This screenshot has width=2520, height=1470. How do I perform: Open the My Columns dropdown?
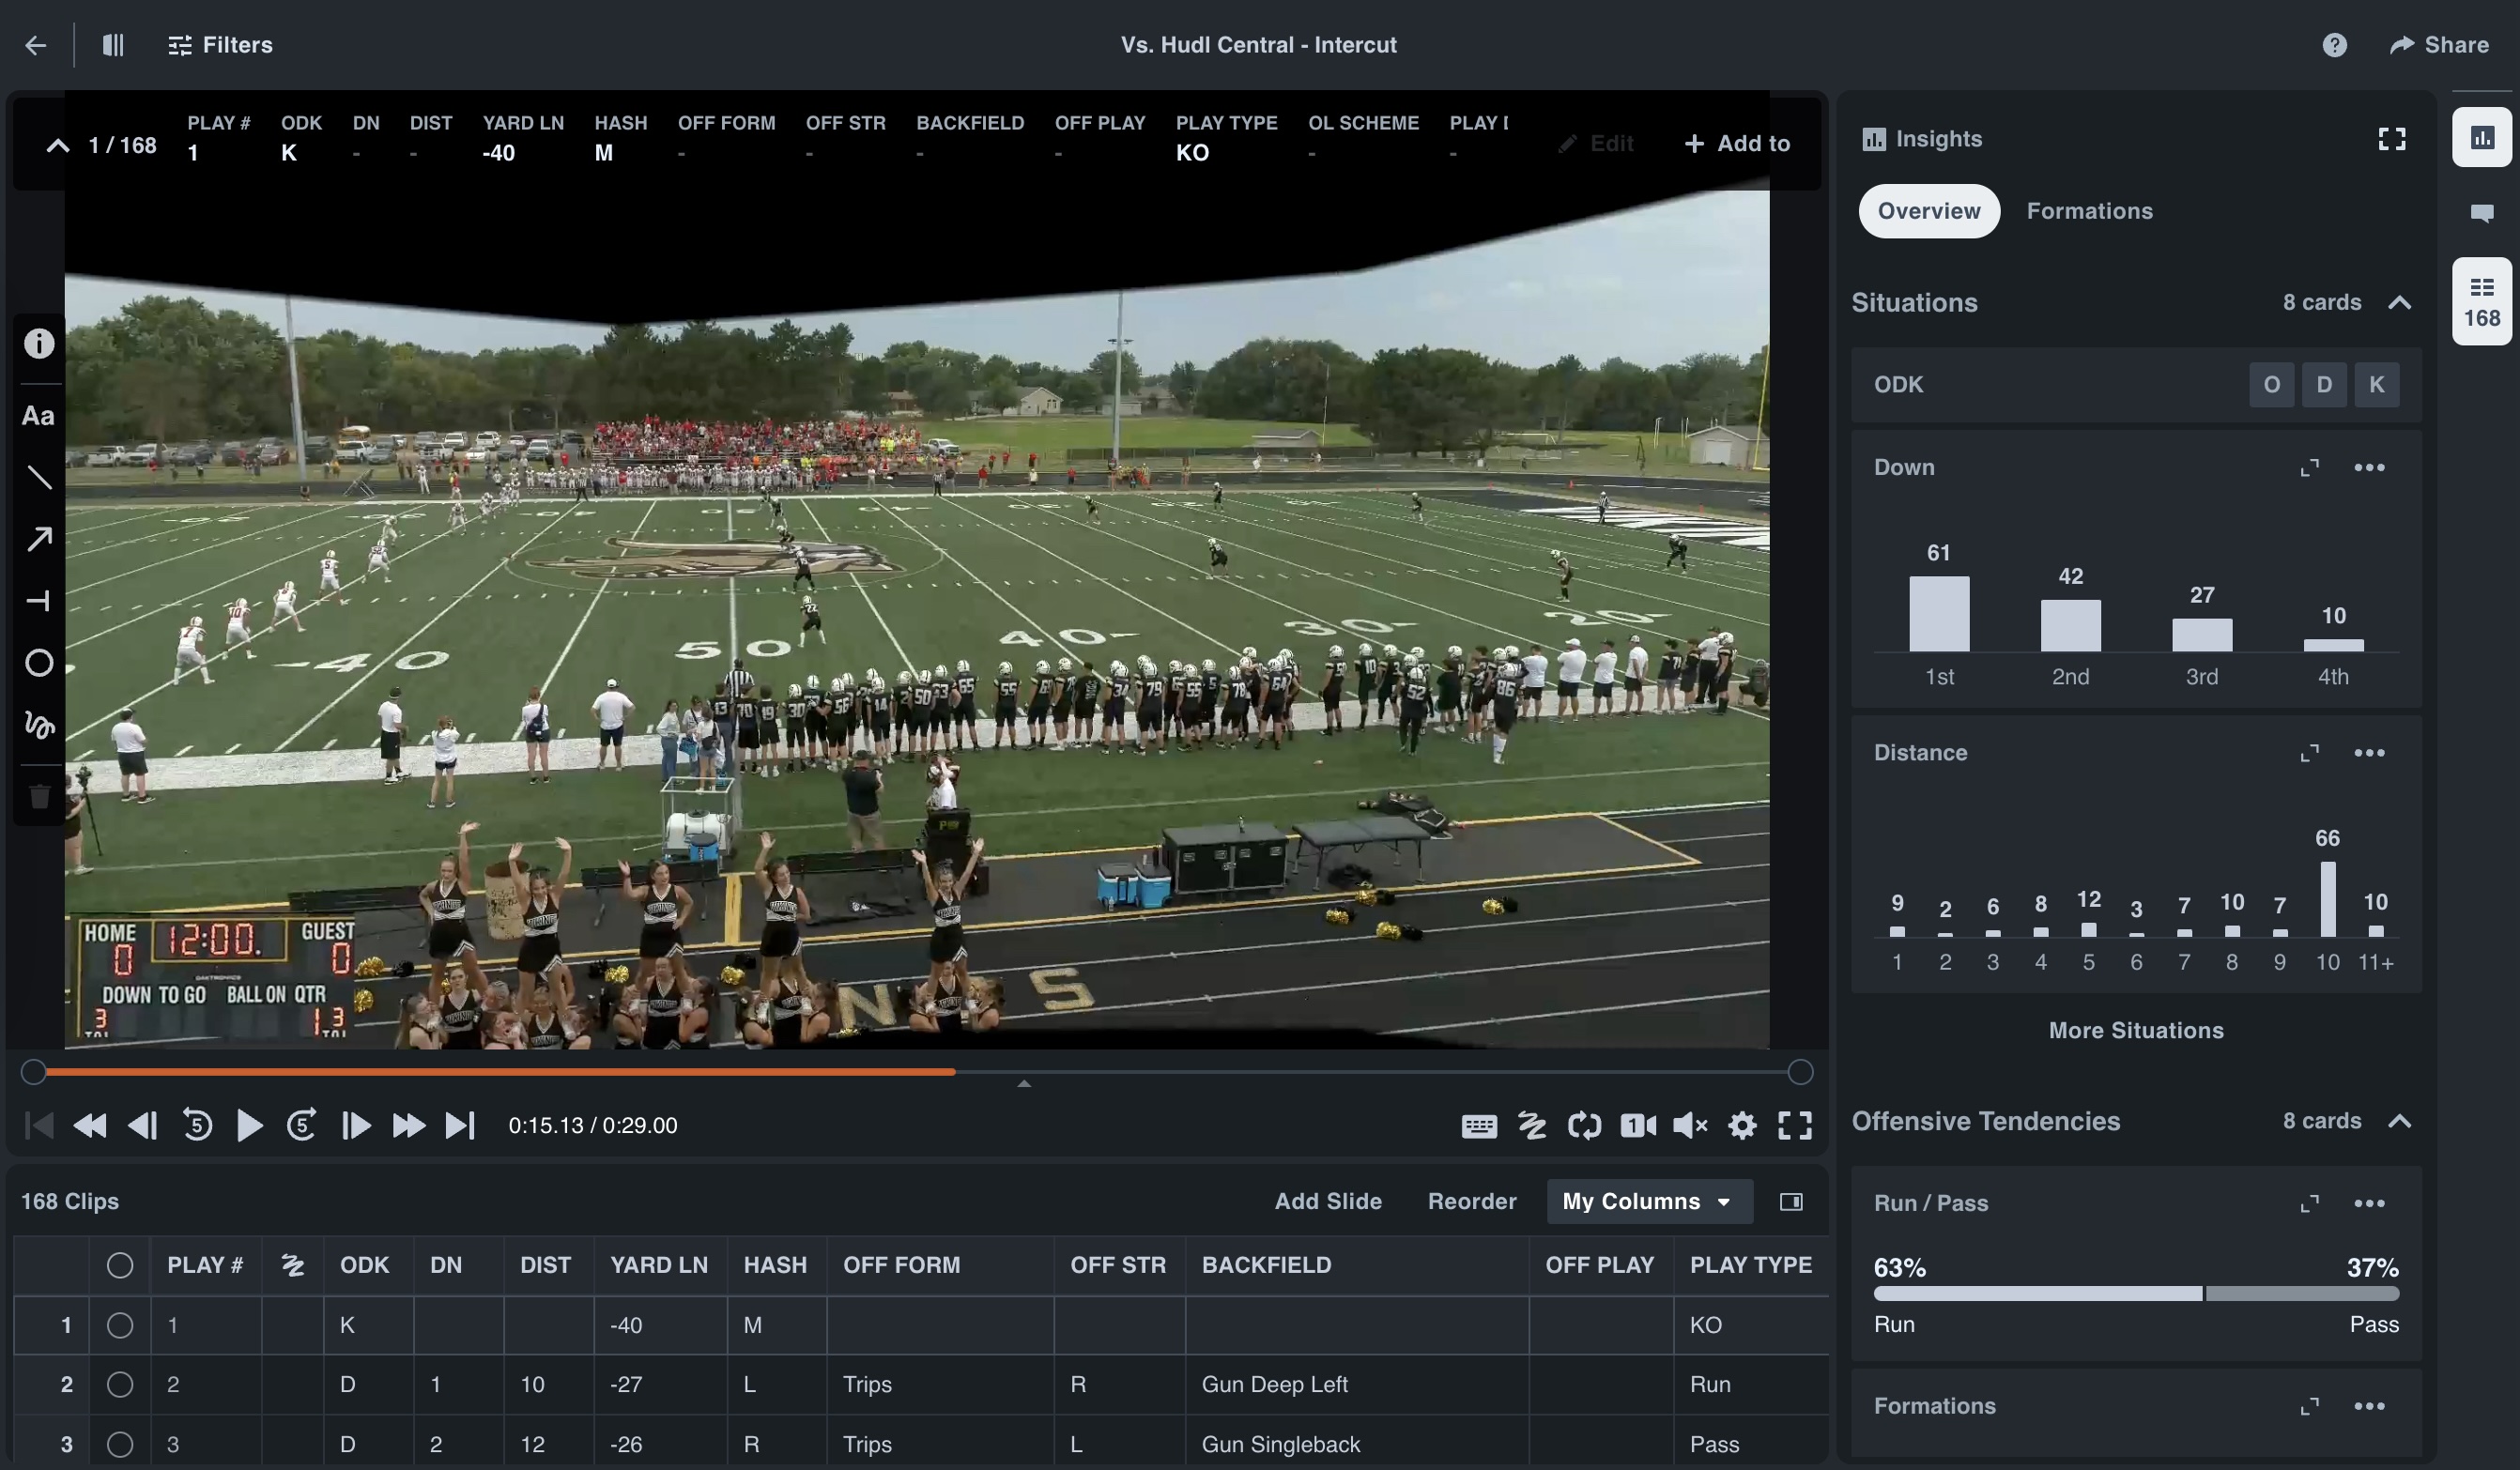coord(1649,1202)
